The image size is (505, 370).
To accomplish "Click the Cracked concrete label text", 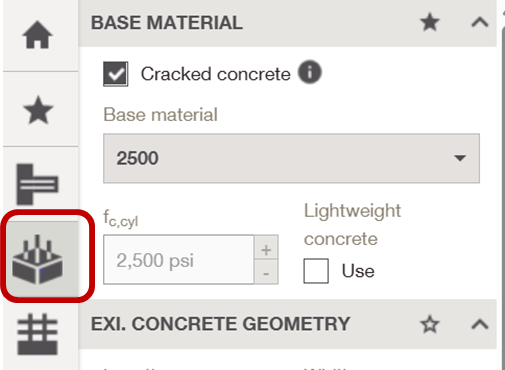I will tap(215, 74).
